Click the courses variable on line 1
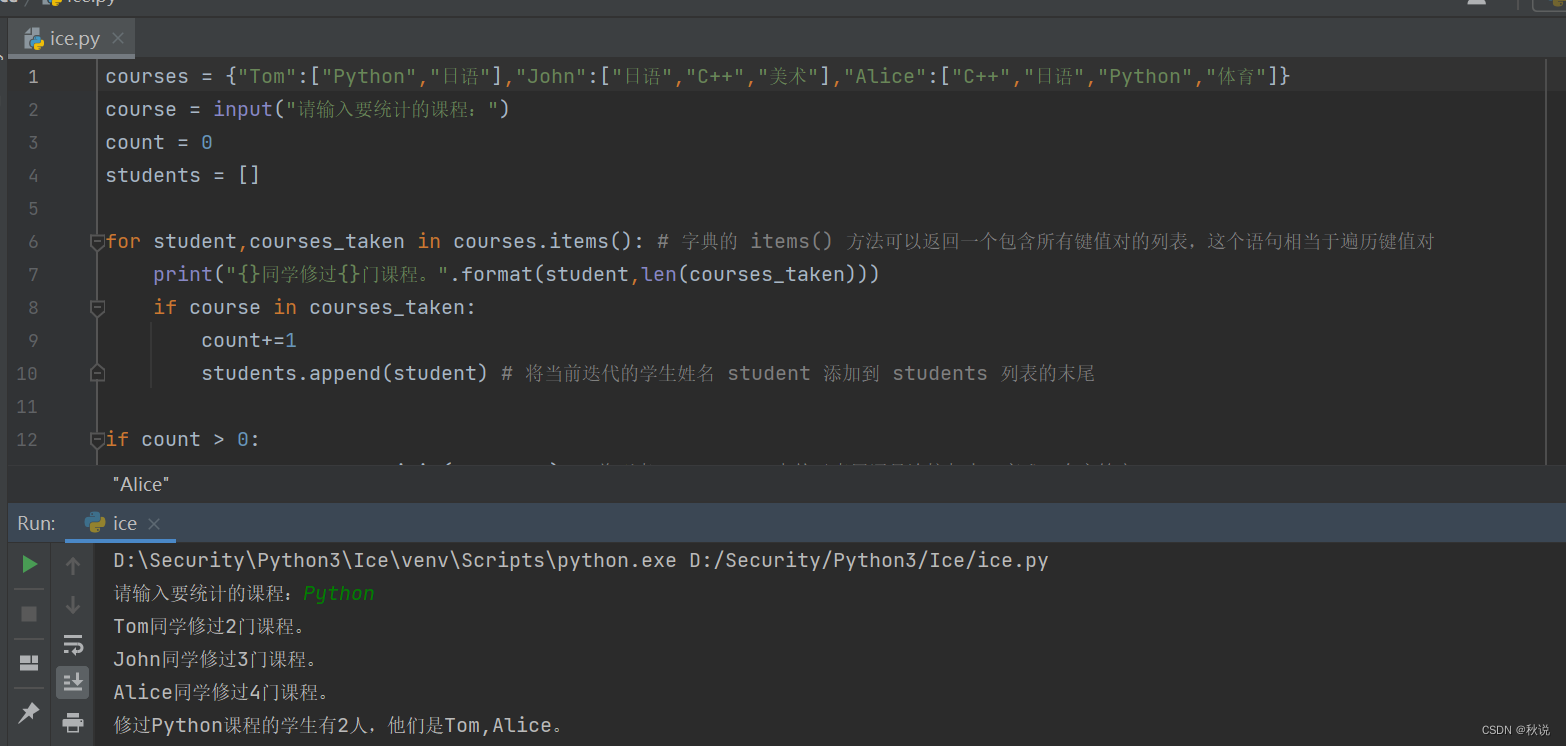Image resolution: width=1566 pixels, height=746 pixels. (x=147, y=77)
